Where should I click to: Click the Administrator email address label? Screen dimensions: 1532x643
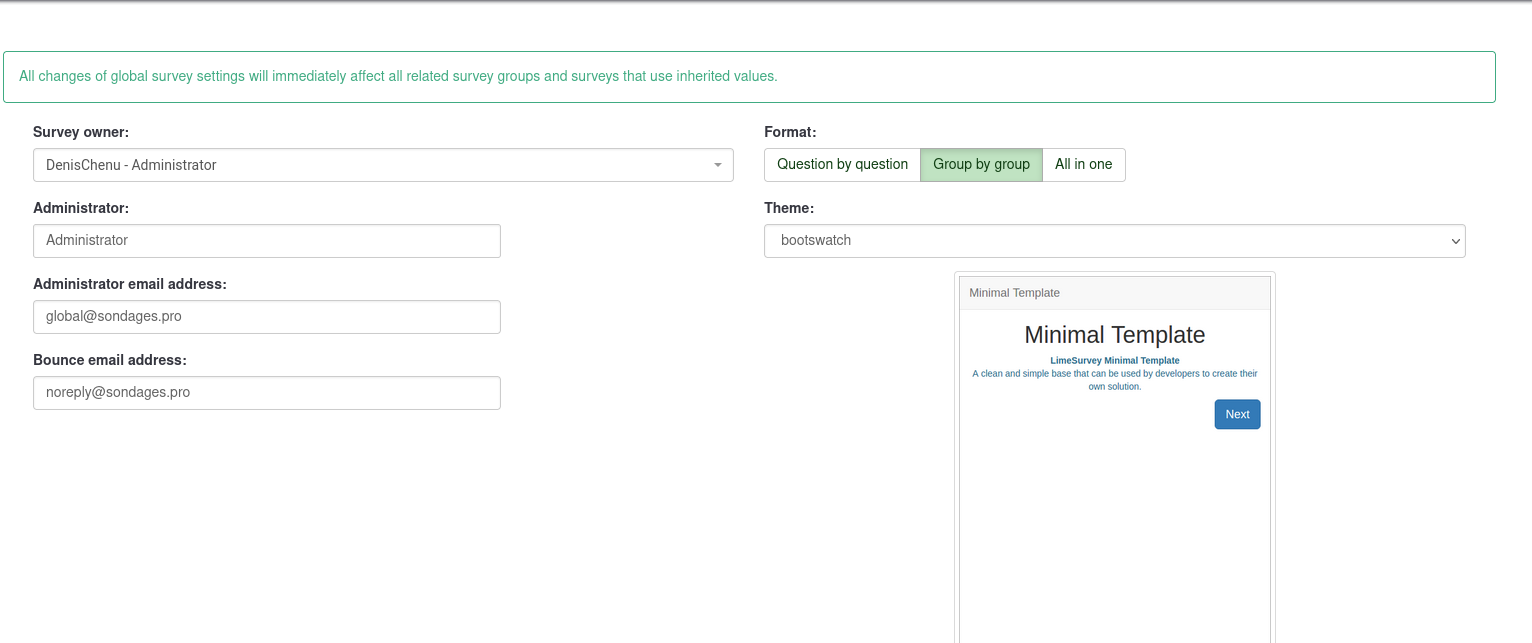(130, 284)
